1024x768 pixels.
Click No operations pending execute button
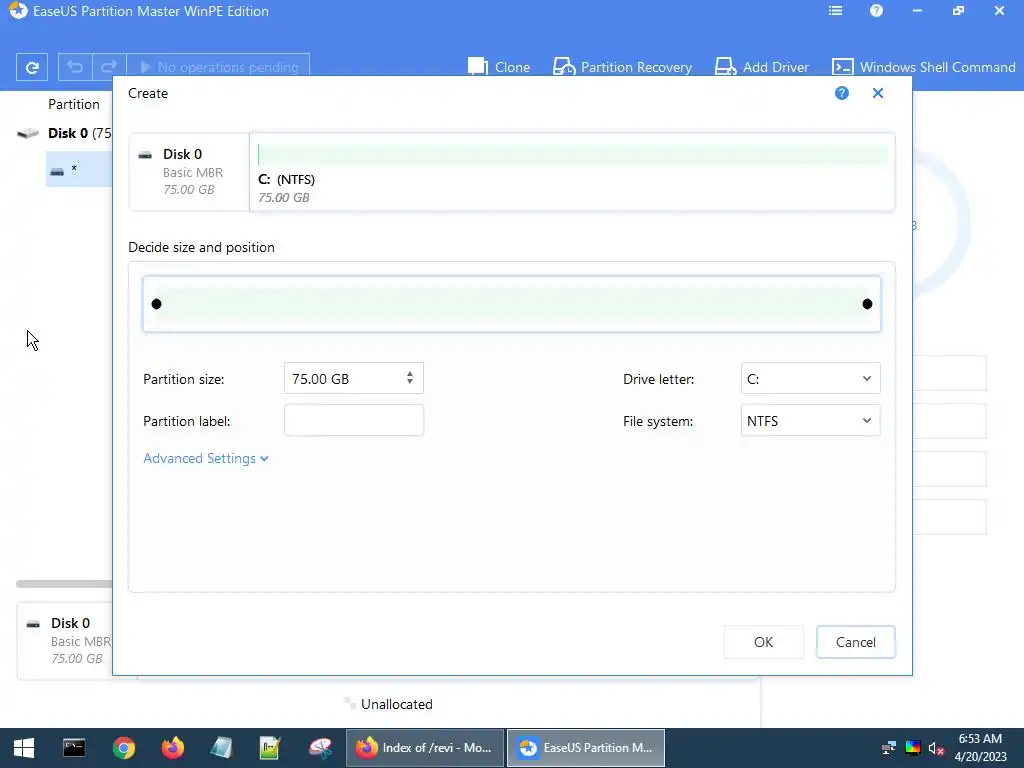tap(218, 67)
